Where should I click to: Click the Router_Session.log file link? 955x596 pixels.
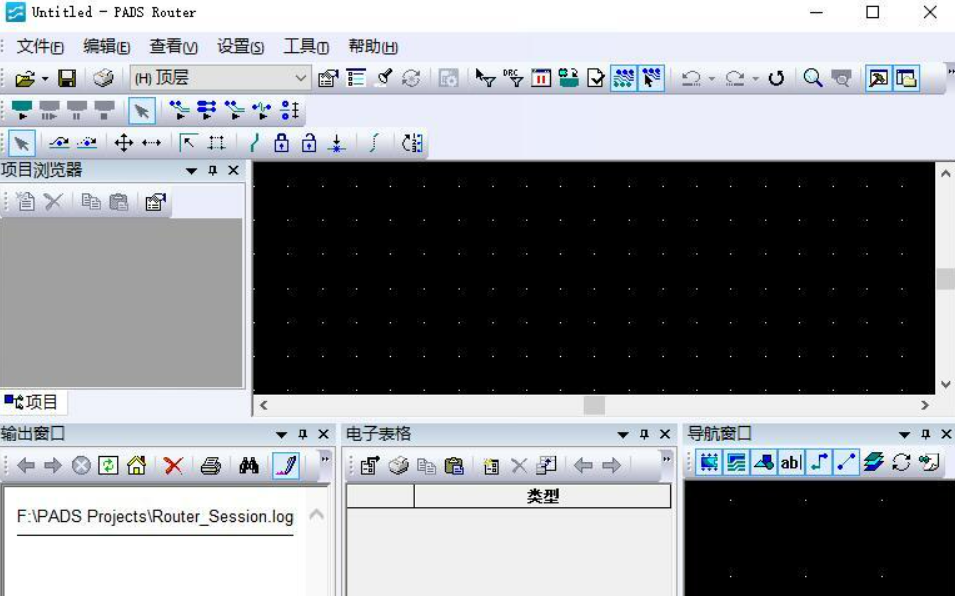point(155,517)
